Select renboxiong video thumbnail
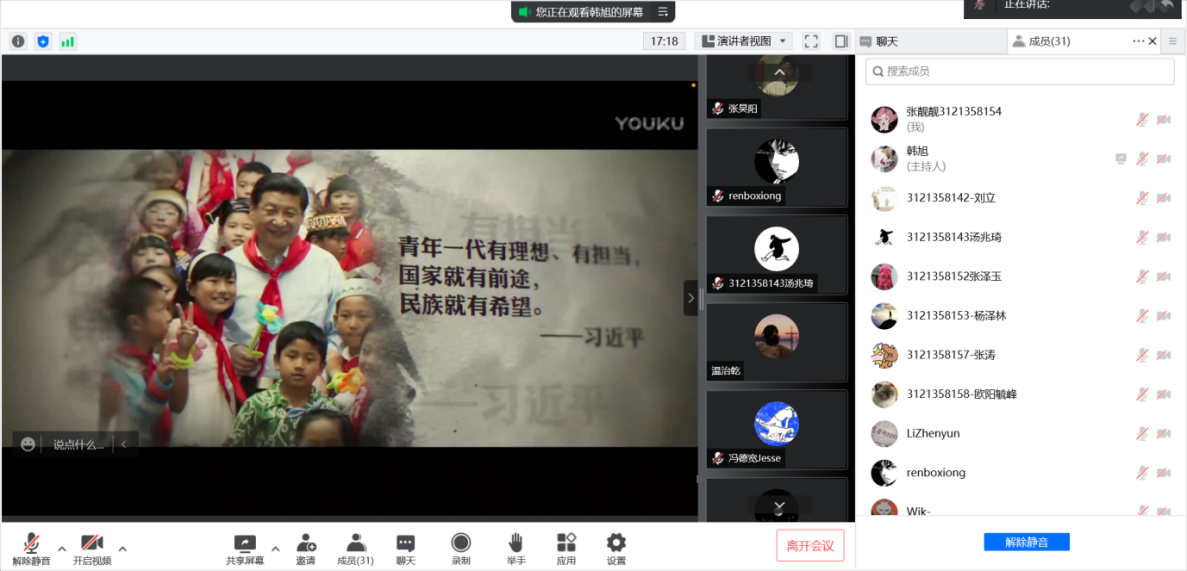This screenshot has width=1187, height=571. pyautogui.click(x=777, y=167)
